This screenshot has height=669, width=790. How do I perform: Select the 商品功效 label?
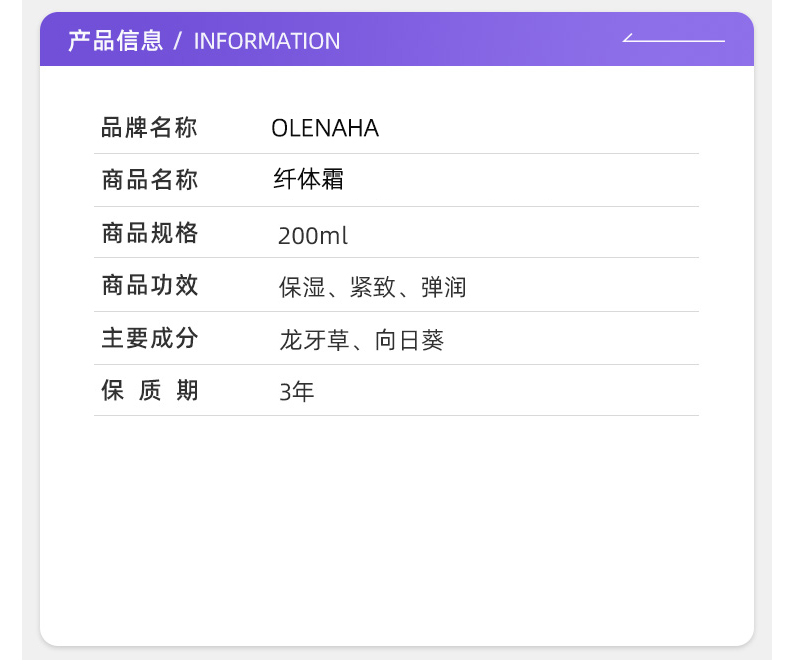point(150,286)
